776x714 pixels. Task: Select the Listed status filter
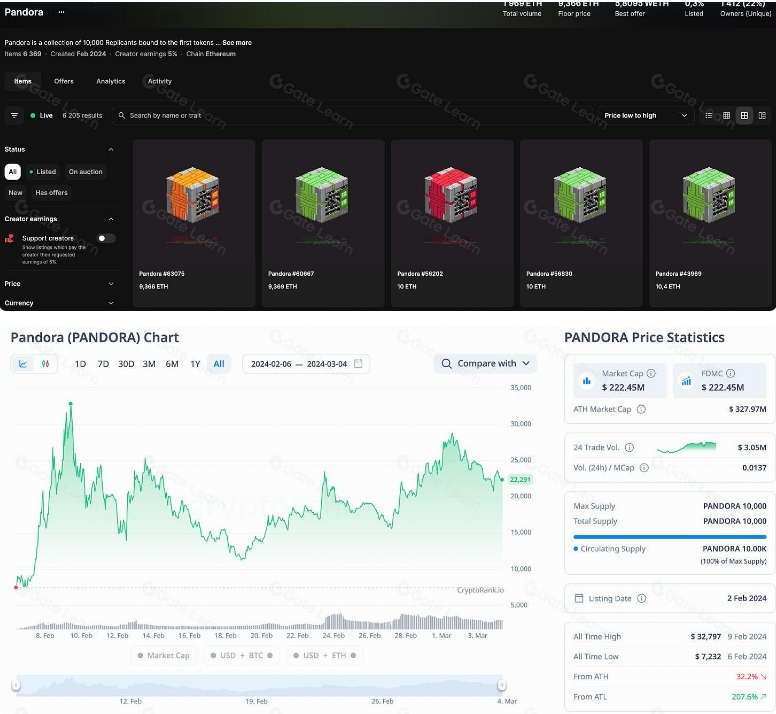point(43,172)
